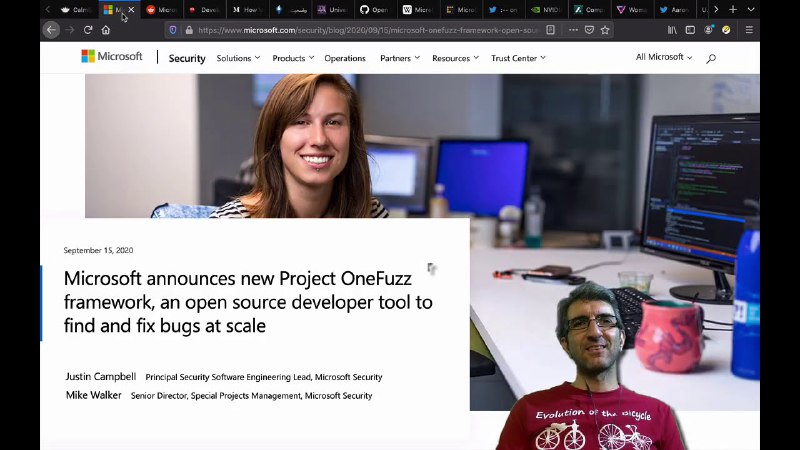
Task: Expand the Trust Center menu
Action: [x=518, y=58]
